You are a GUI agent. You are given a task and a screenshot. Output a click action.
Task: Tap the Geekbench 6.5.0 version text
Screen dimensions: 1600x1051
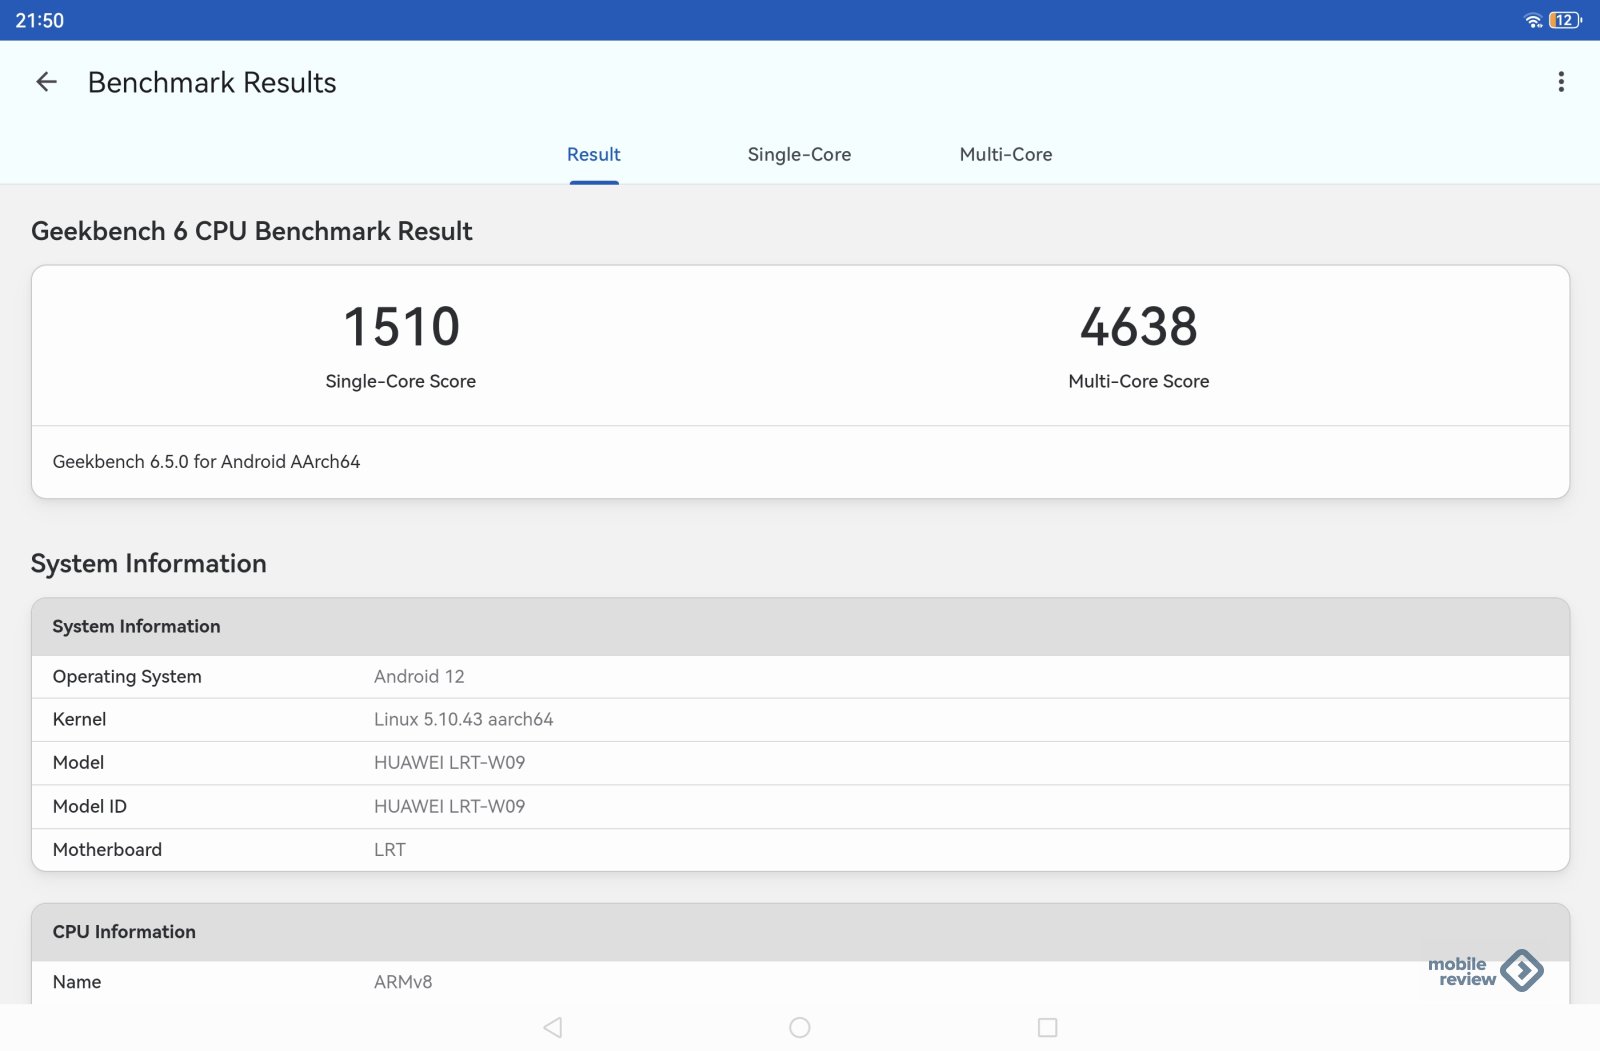pos(206,462)
